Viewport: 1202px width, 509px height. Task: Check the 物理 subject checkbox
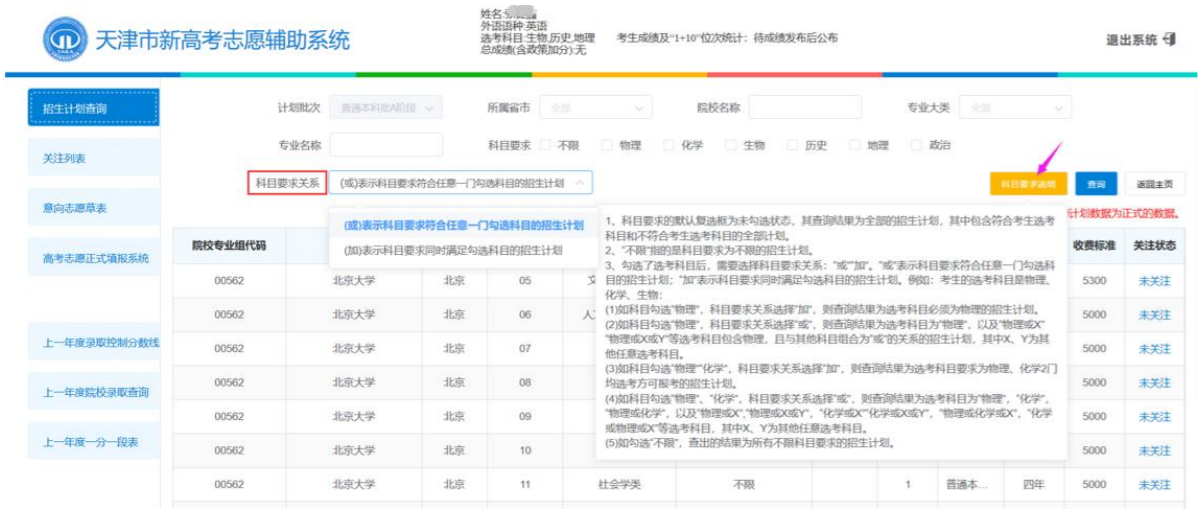(608, 145)
